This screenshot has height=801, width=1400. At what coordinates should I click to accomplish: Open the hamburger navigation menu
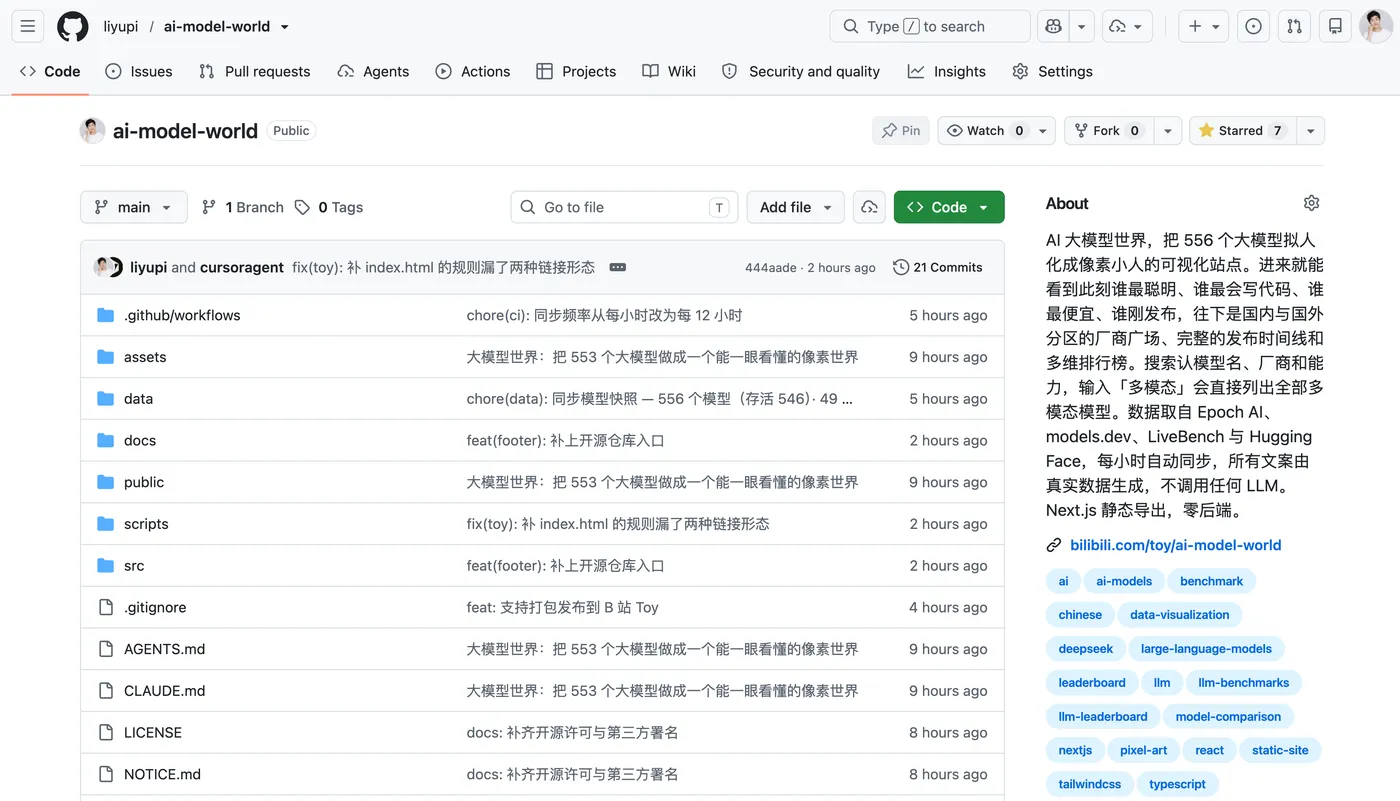coord(28,27)
